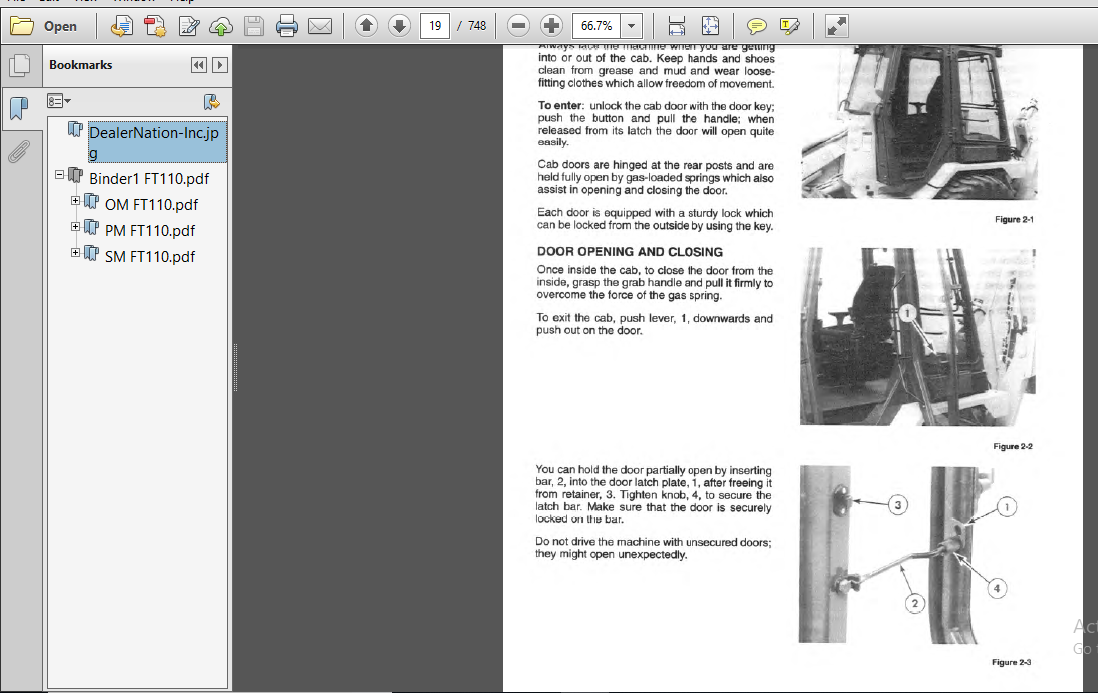Image resolution: width=1098 pixels, height=693 pixels.
Task: Click the fit width scrolling icon
Action: tap(676, 27)
